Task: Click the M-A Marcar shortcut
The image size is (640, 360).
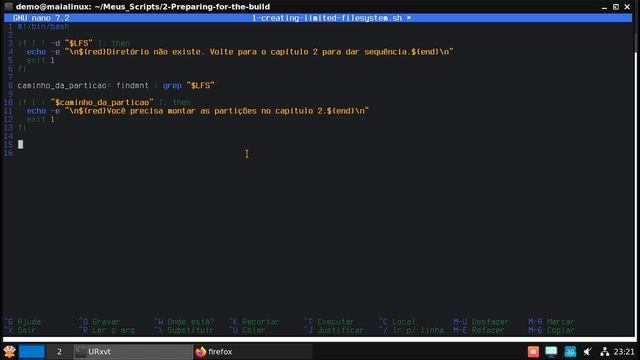Action: pos(551,322)
